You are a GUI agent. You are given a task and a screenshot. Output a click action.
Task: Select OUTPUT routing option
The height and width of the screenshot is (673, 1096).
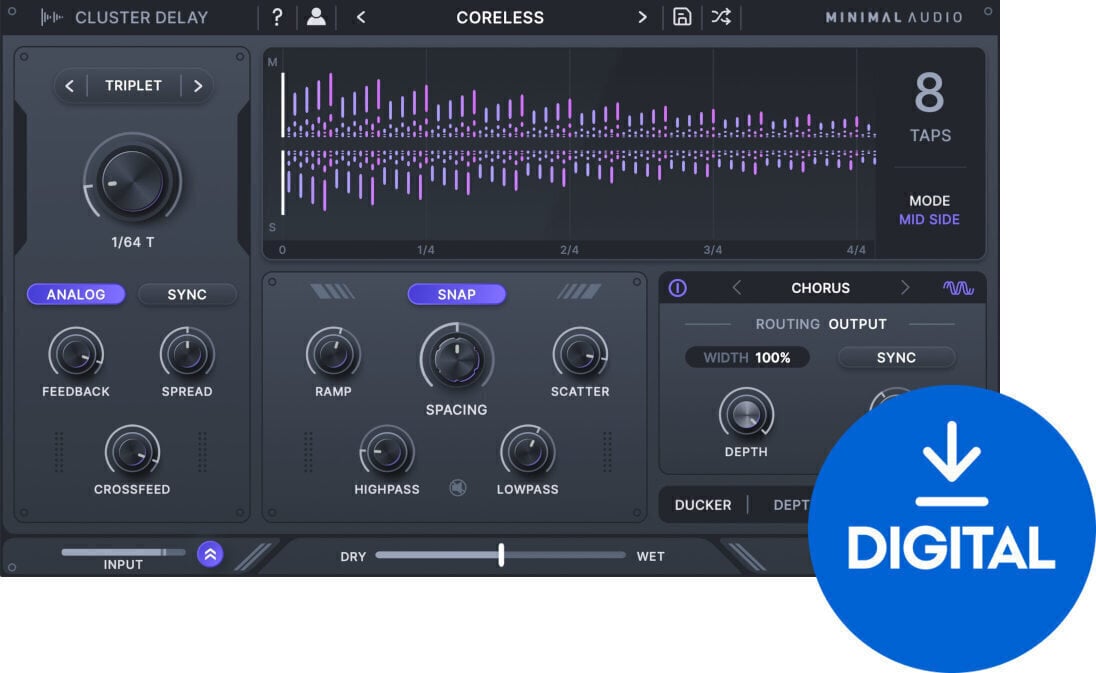pos(858,324)
